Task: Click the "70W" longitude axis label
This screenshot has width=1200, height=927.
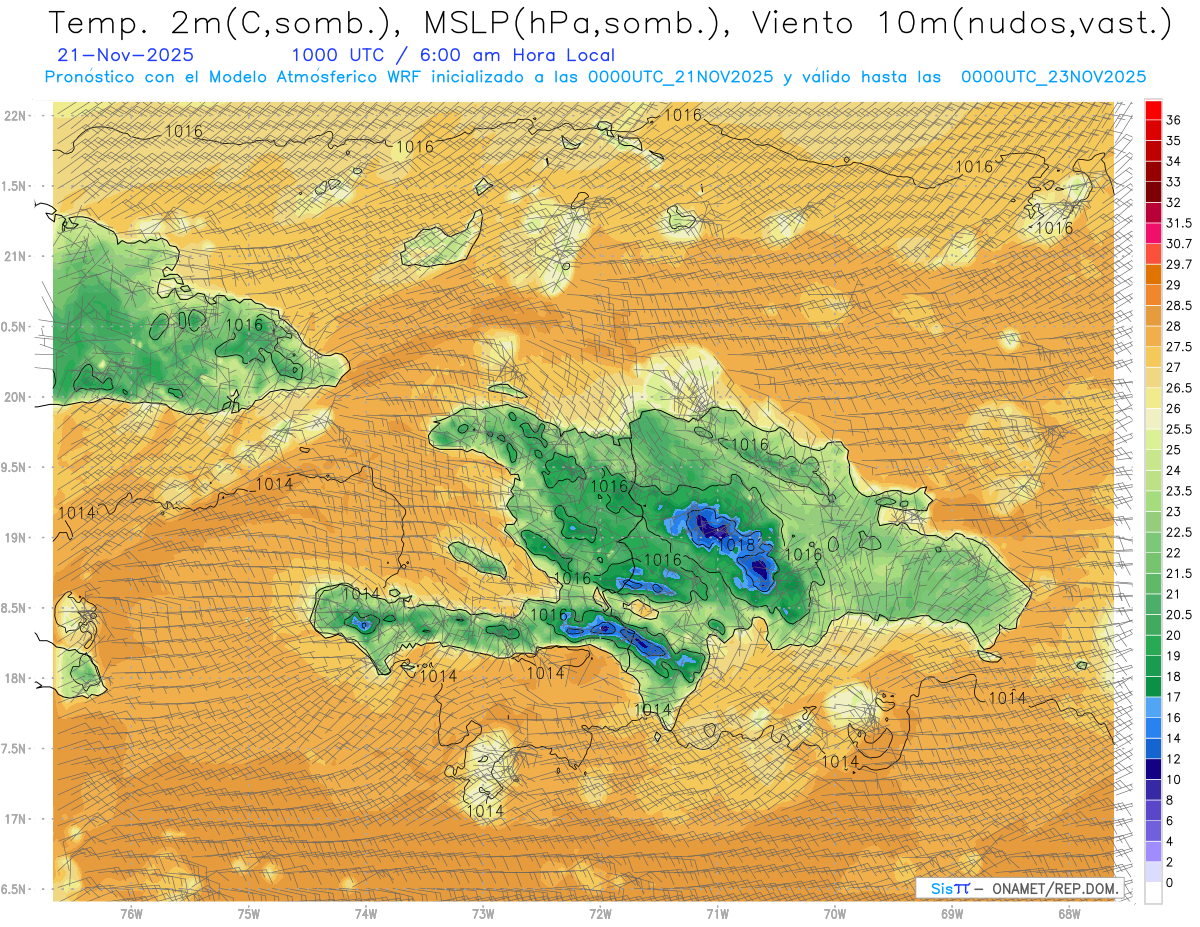Action: coord(835,914)
